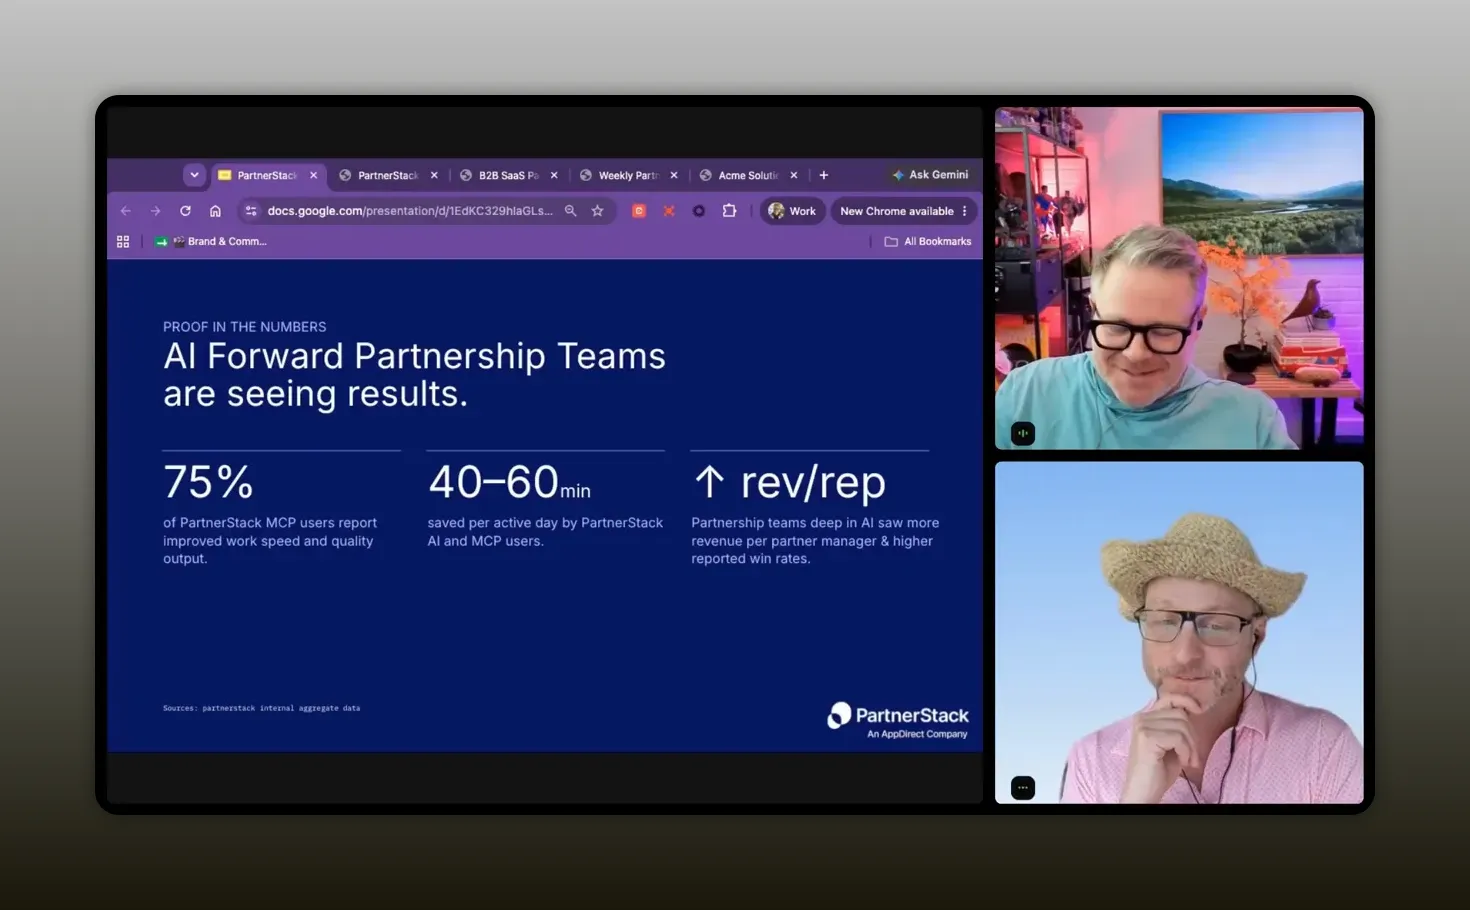
Task: Open the apps grid icon in bookmarks bar
Action: click(x=123, y=242)
